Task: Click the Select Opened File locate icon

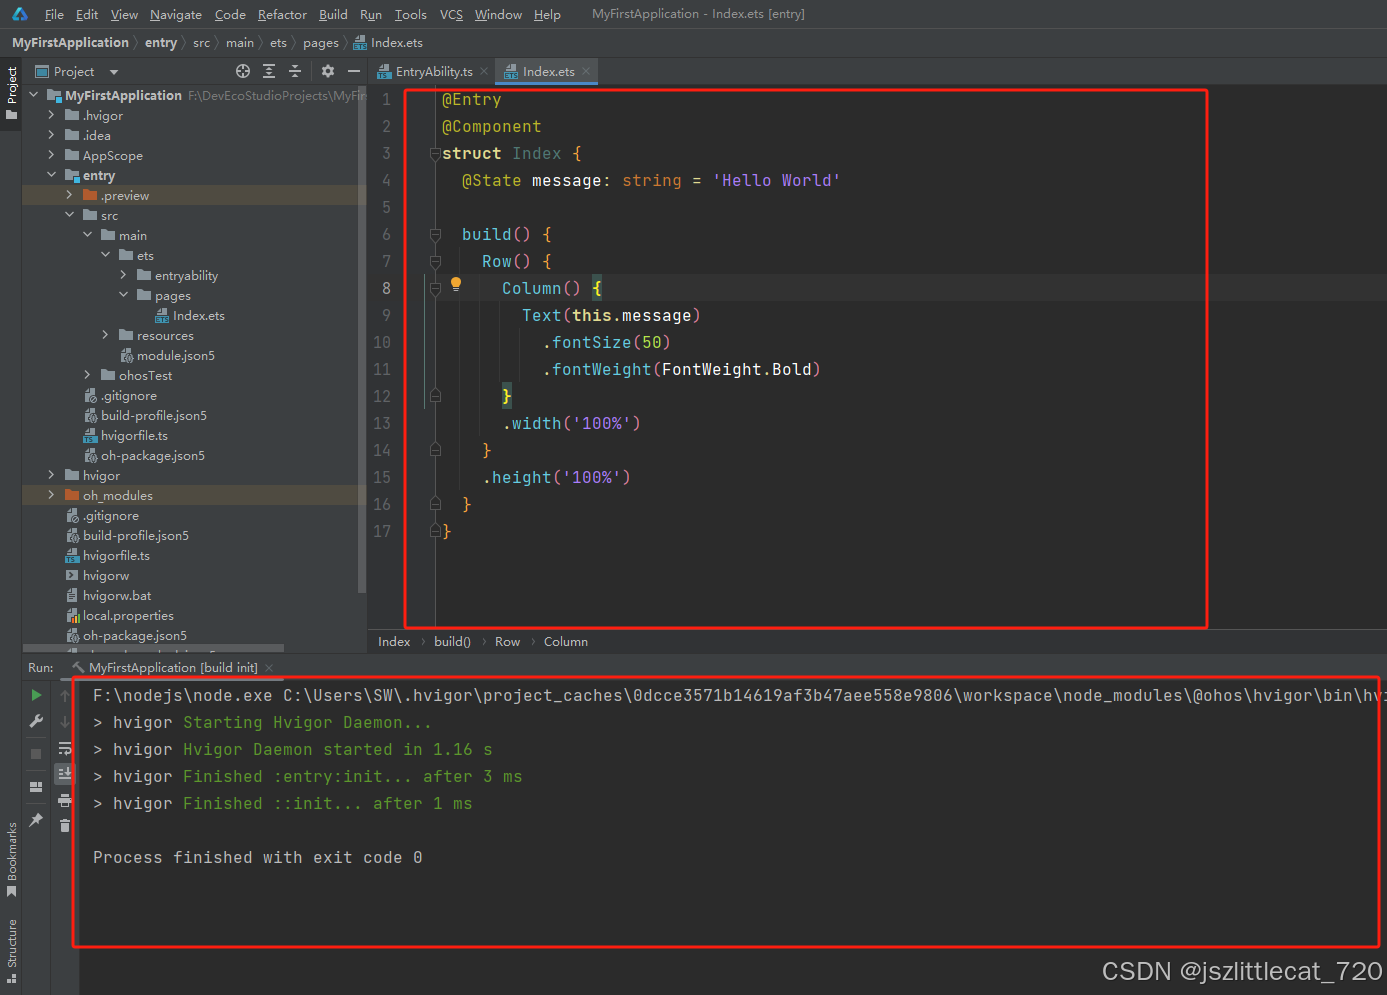Action: (243, 71)
